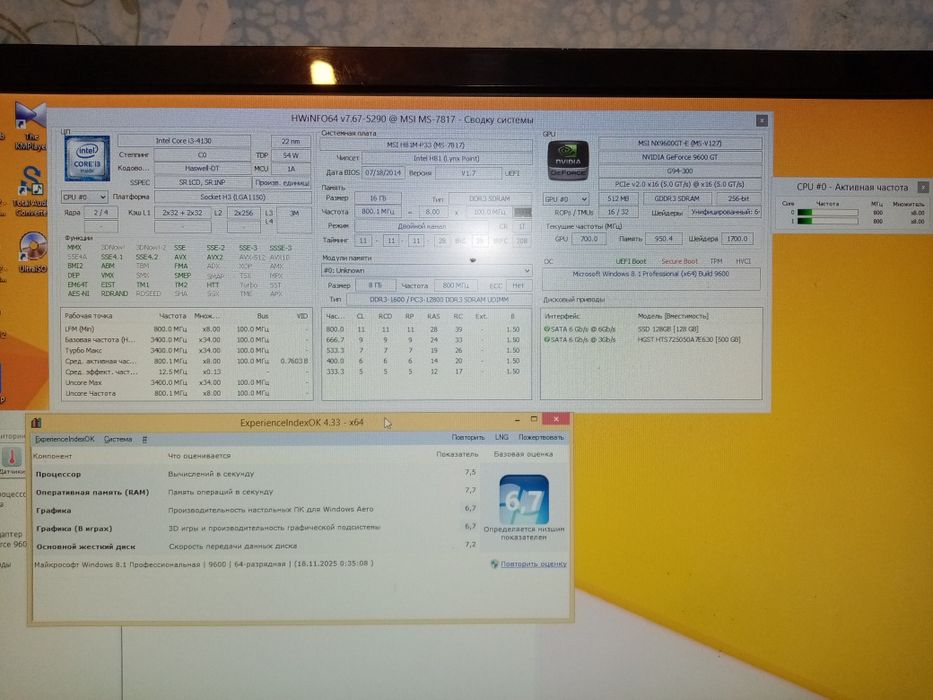The image size is (933, 700).
Task: Minimize the ExperienceIndexOK window
Action: 516,420
